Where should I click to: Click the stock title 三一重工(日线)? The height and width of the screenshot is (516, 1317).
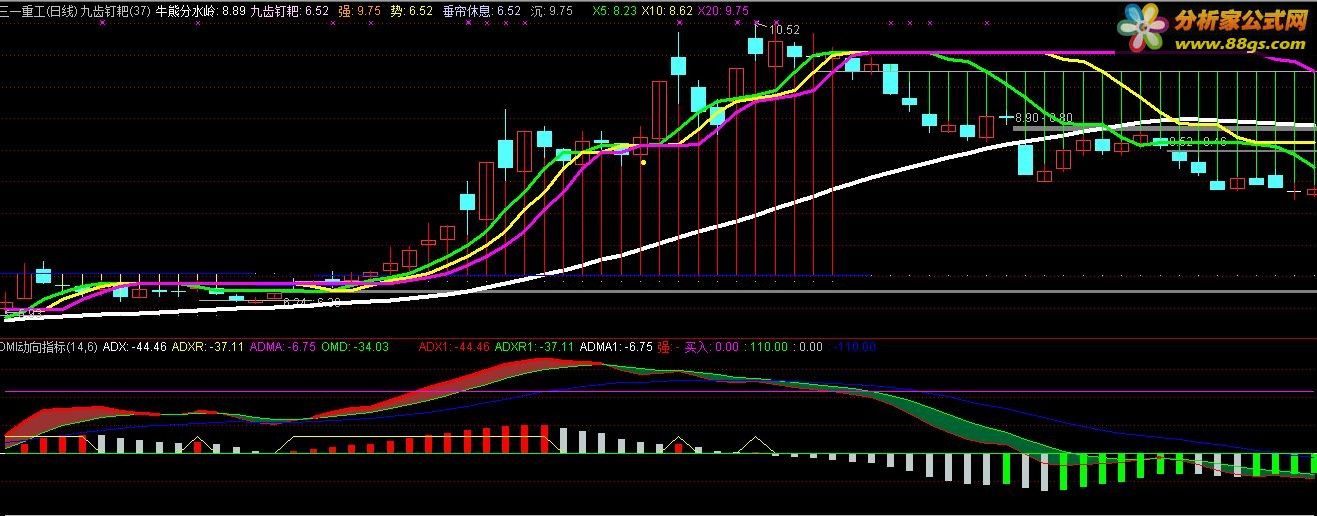(x=39, y=10)
